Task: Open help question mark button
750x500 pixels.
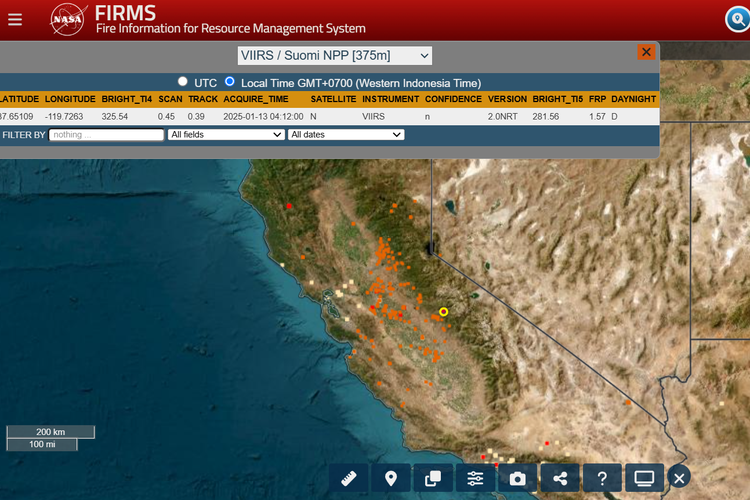Action: point(601,478)
